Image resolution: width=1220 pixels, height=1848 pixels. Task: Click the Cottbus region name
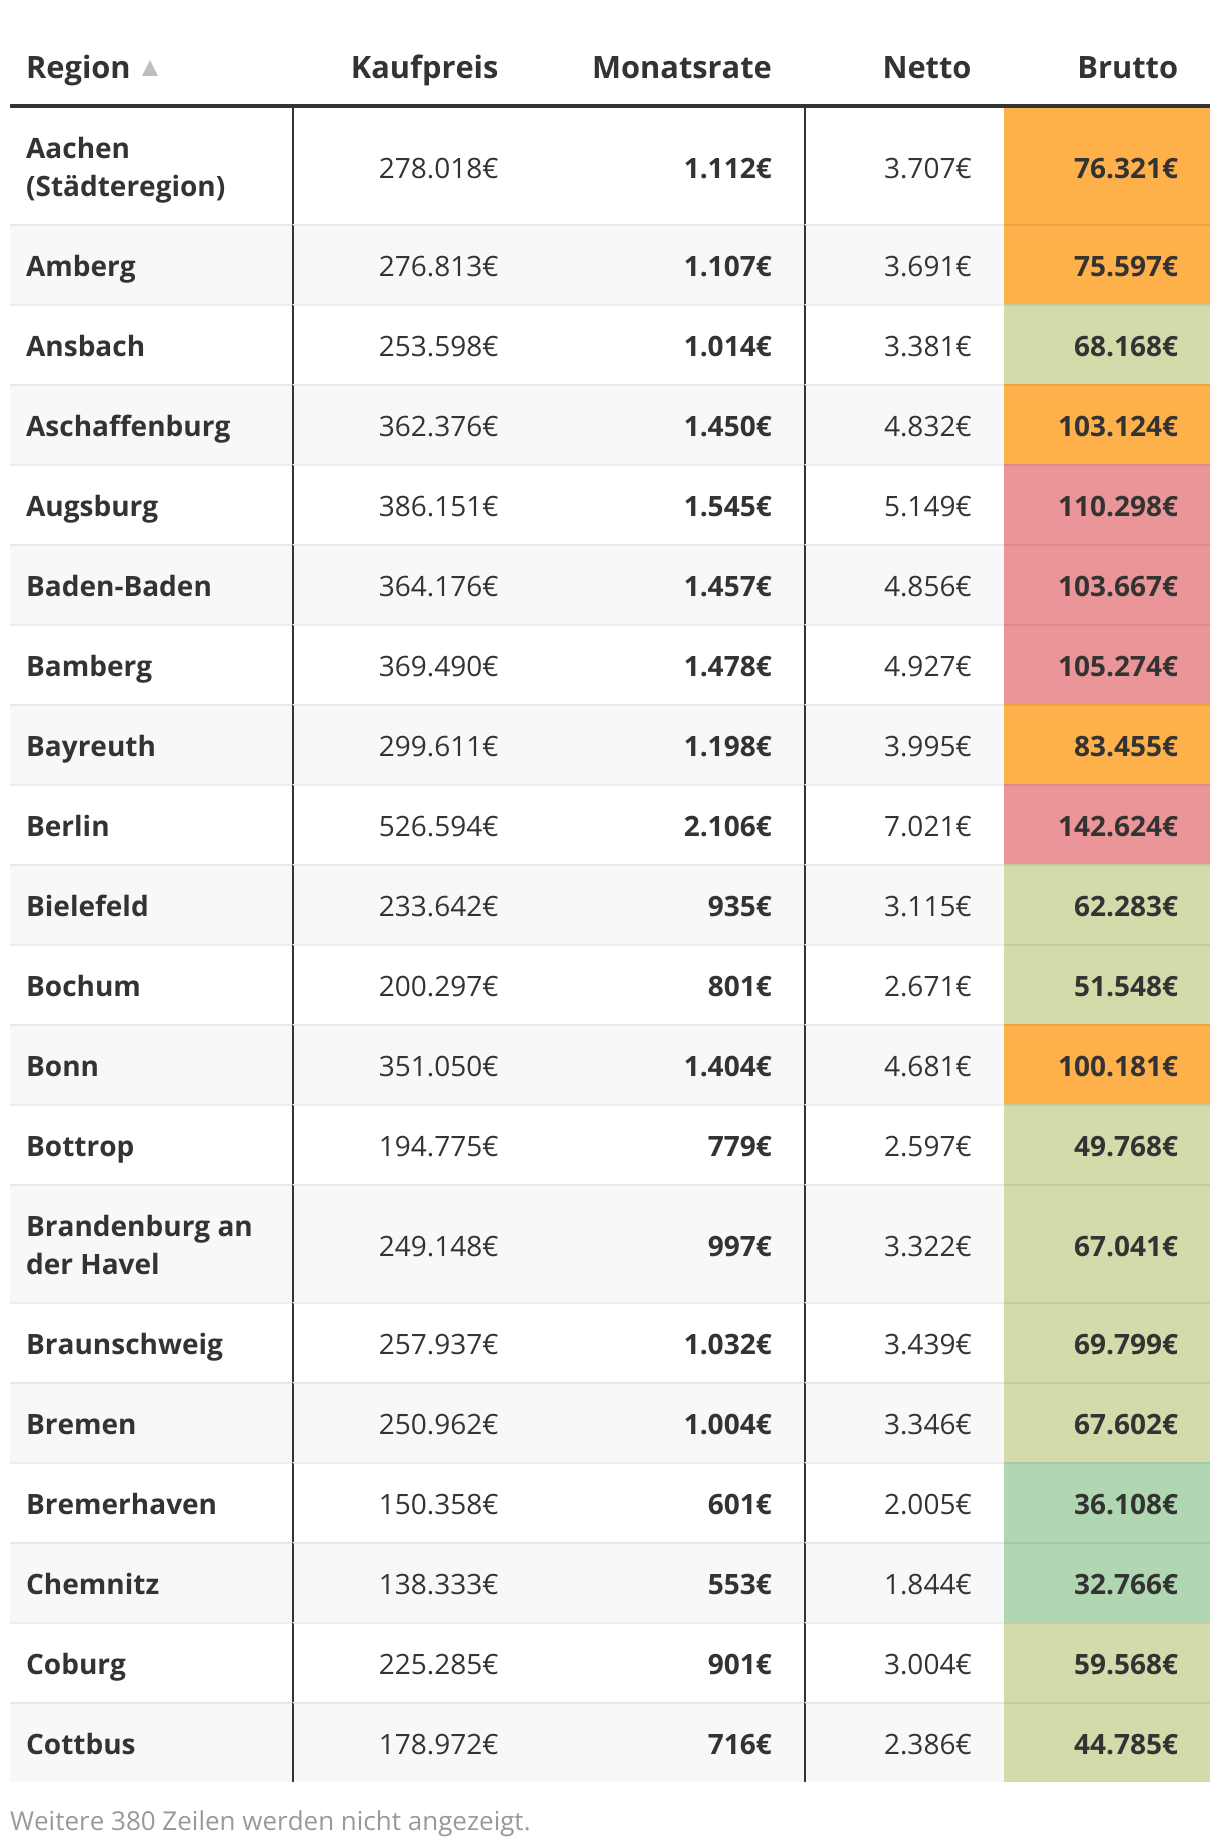pyautogui.click(x=81, y=1744)
